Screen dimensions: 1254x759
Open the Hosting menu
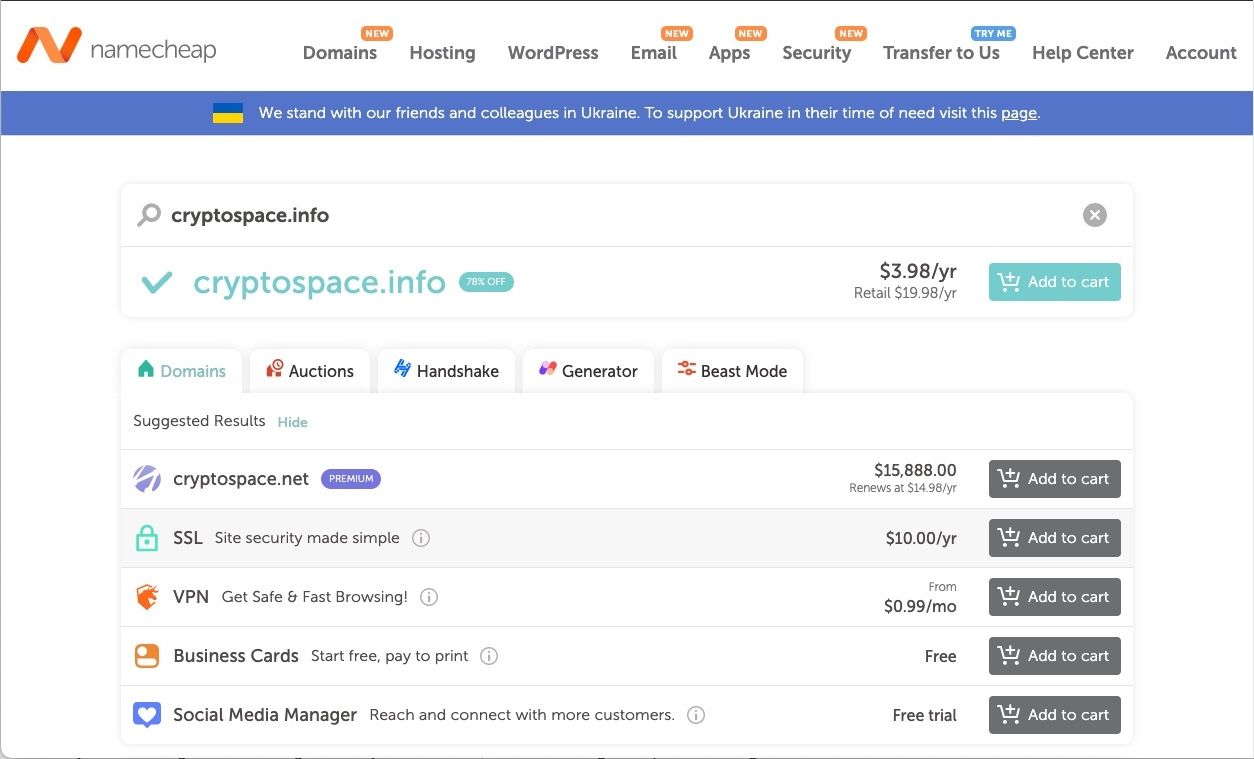(442, 52)
